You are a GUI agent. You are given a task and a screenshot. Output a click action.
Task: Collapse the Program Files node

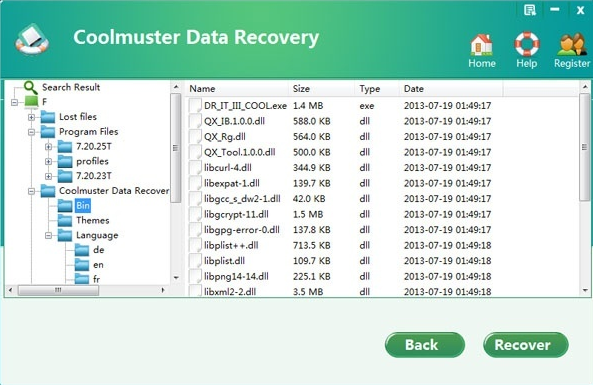point(31,132)
